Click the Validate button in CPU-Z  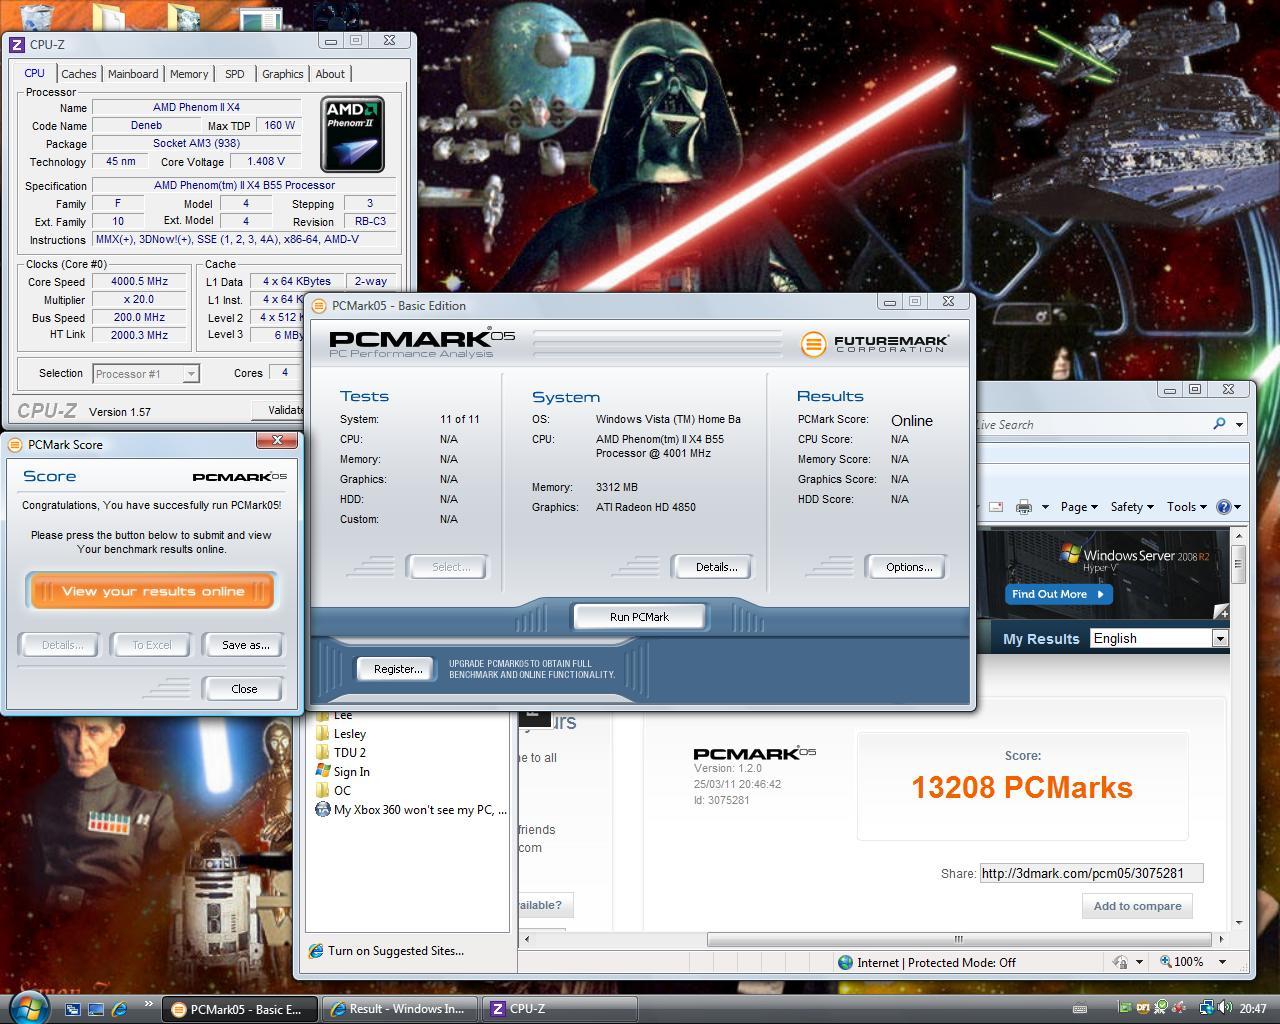pos(280,410)
